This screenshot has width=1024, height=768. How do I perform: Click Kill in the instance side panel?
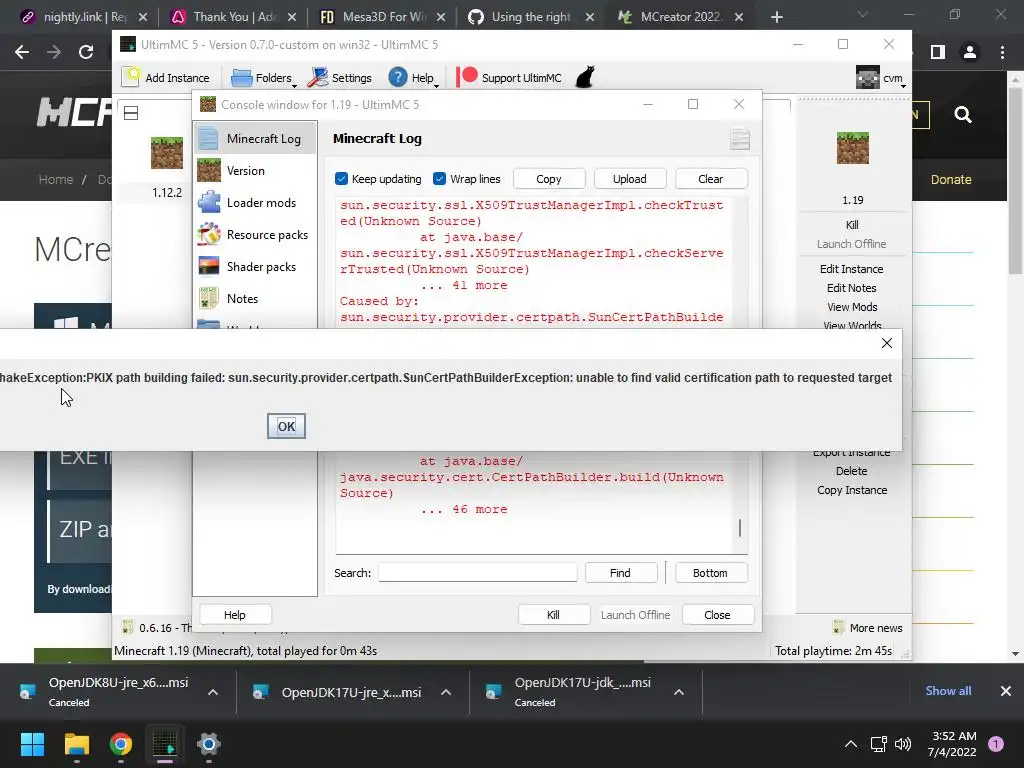(x=852, y=225)
